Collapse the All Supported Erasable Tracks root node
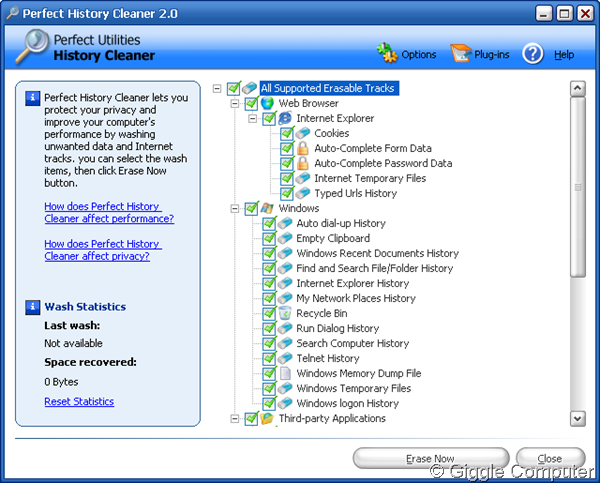 coord(217,89)
